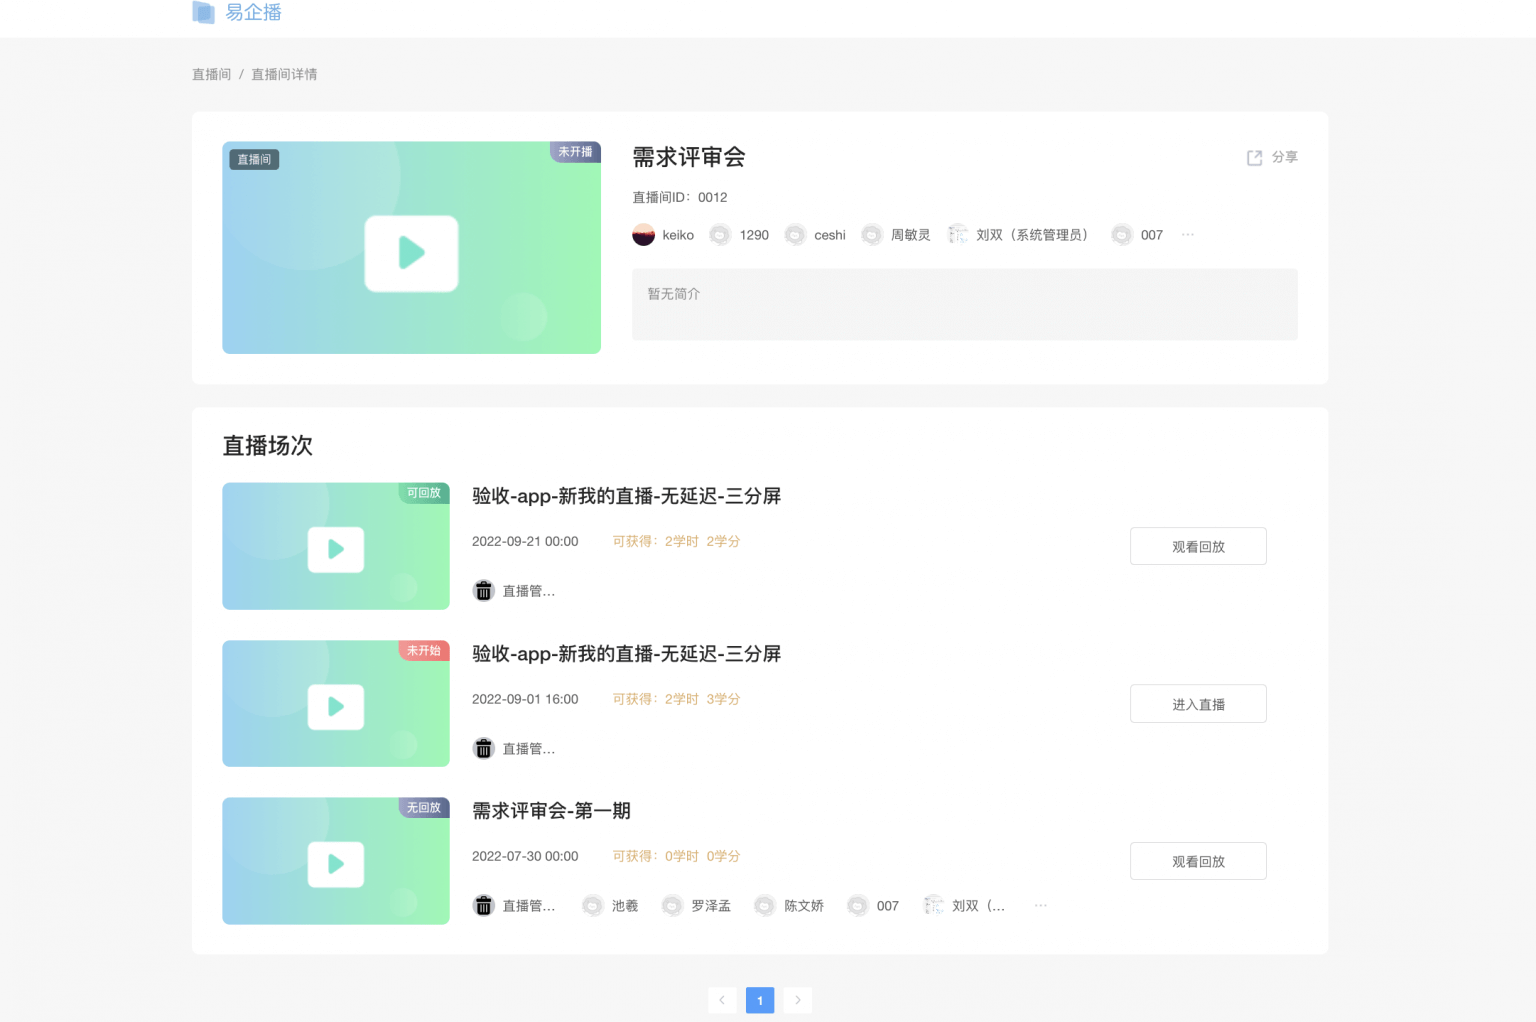The height and width of the screenshot is (1022, 1536).
Task: Click title 需求评审会-第一期
Action: [x=551, y=811]
